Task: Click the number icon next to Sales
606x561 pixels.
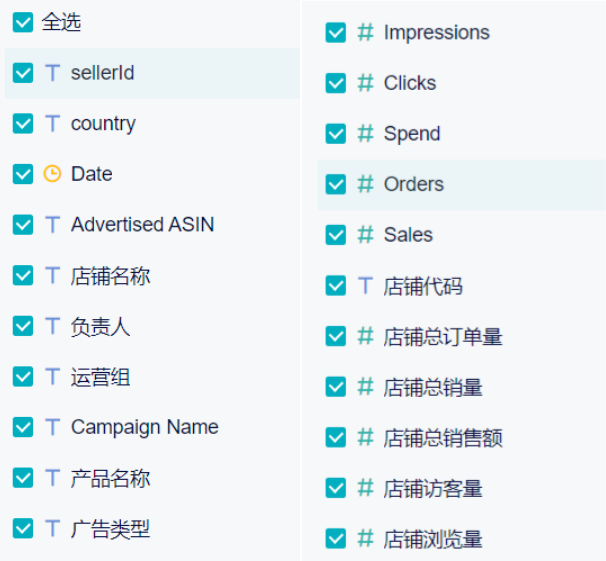Action: pos(365,235)
